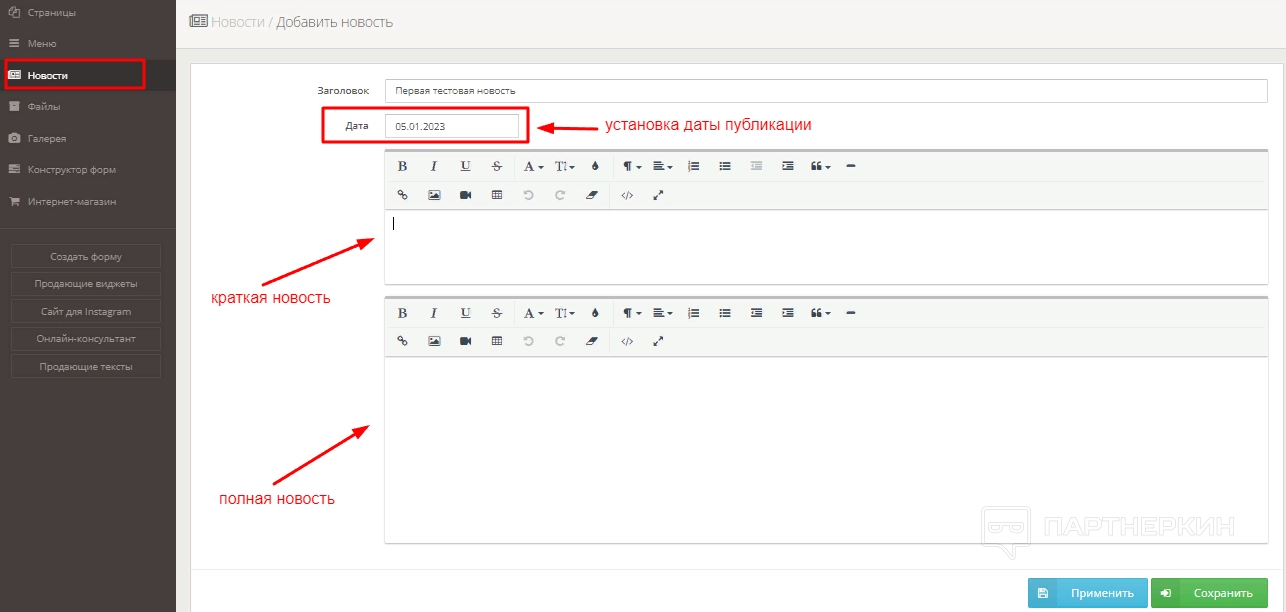This screenshot has height=612, width=1286.
Task: Open font family dropdown in upper editor
Action: point(534,166)
